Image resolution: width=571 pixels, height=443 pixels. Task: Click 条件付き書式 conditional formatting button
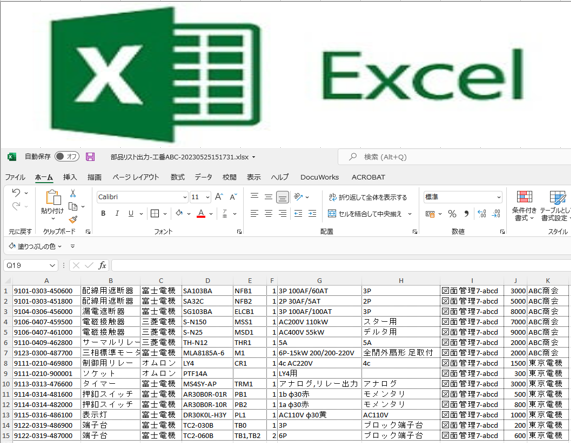tap(524, 206)
